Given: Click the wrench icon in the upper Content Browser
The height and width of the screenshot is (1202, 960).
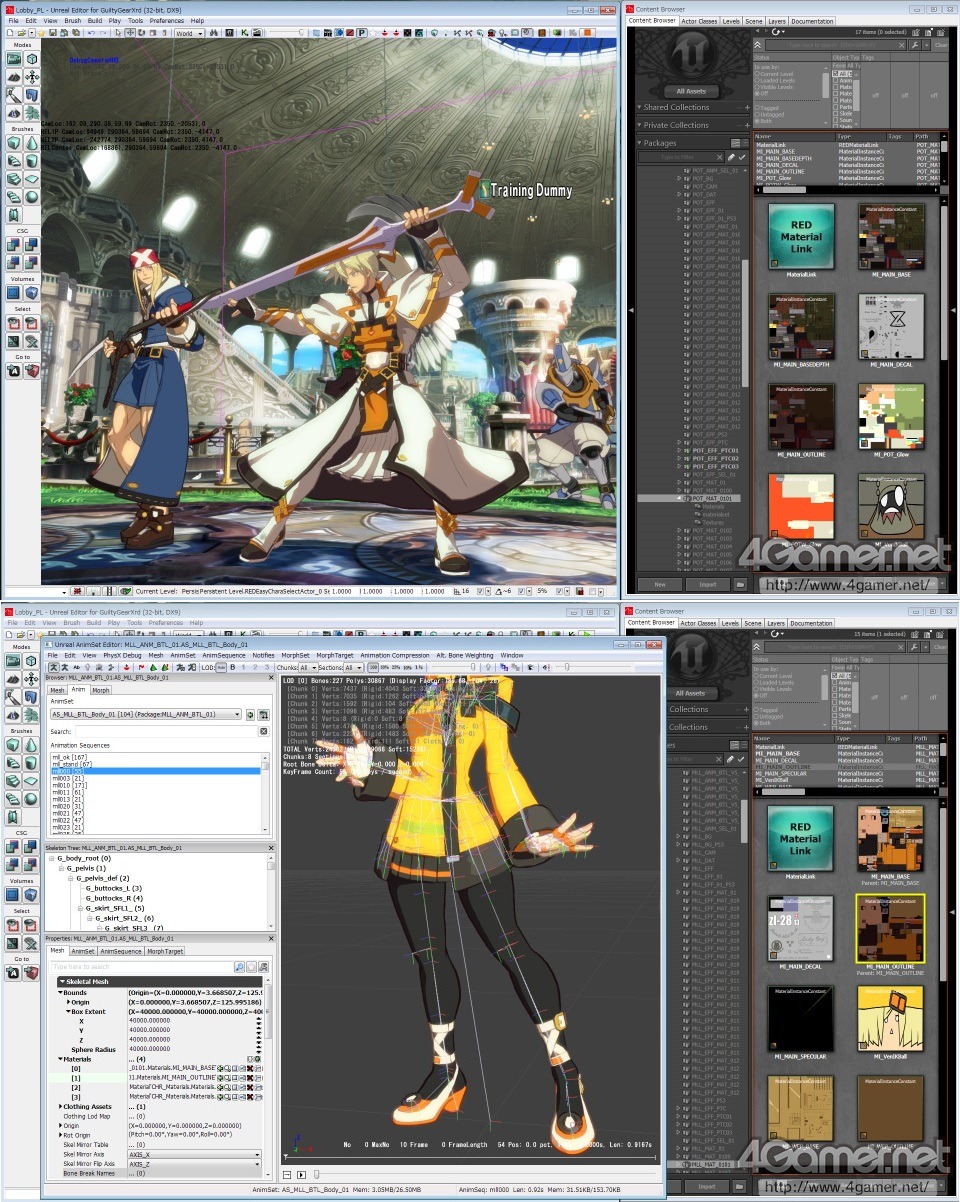Looking at the screenshot, I should click(x=915, y=45).
